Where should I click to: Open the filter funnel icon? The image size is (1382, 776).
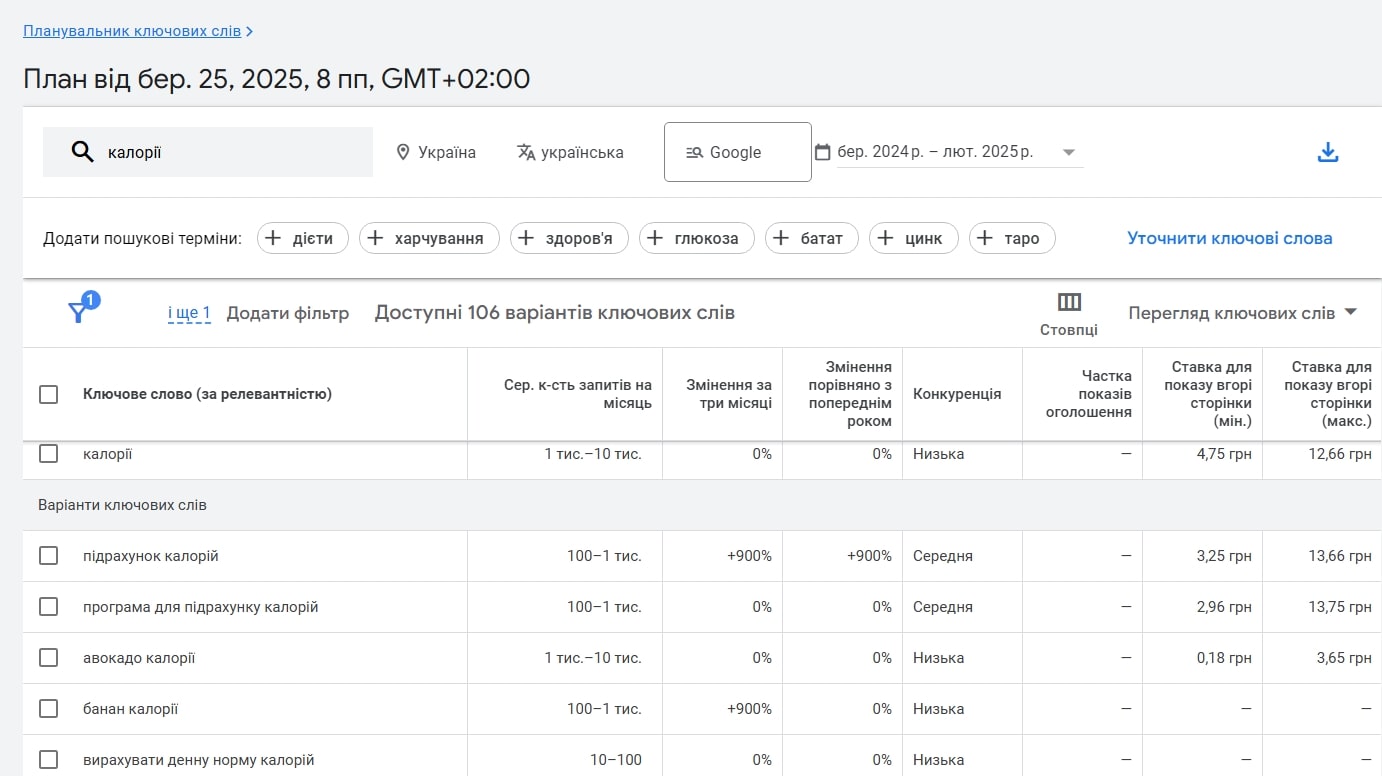pyautogui.click(x=78, y=313)
